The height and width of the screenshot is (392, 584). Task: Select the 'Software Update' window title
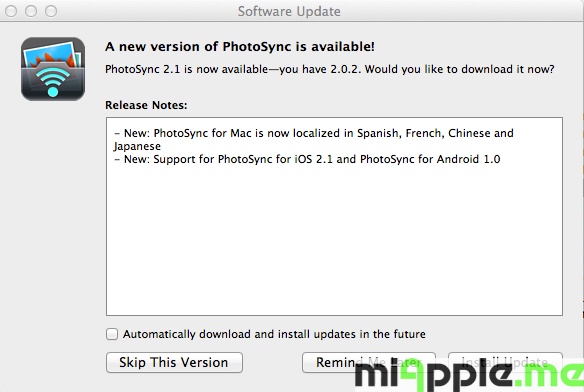pos(289,11)
